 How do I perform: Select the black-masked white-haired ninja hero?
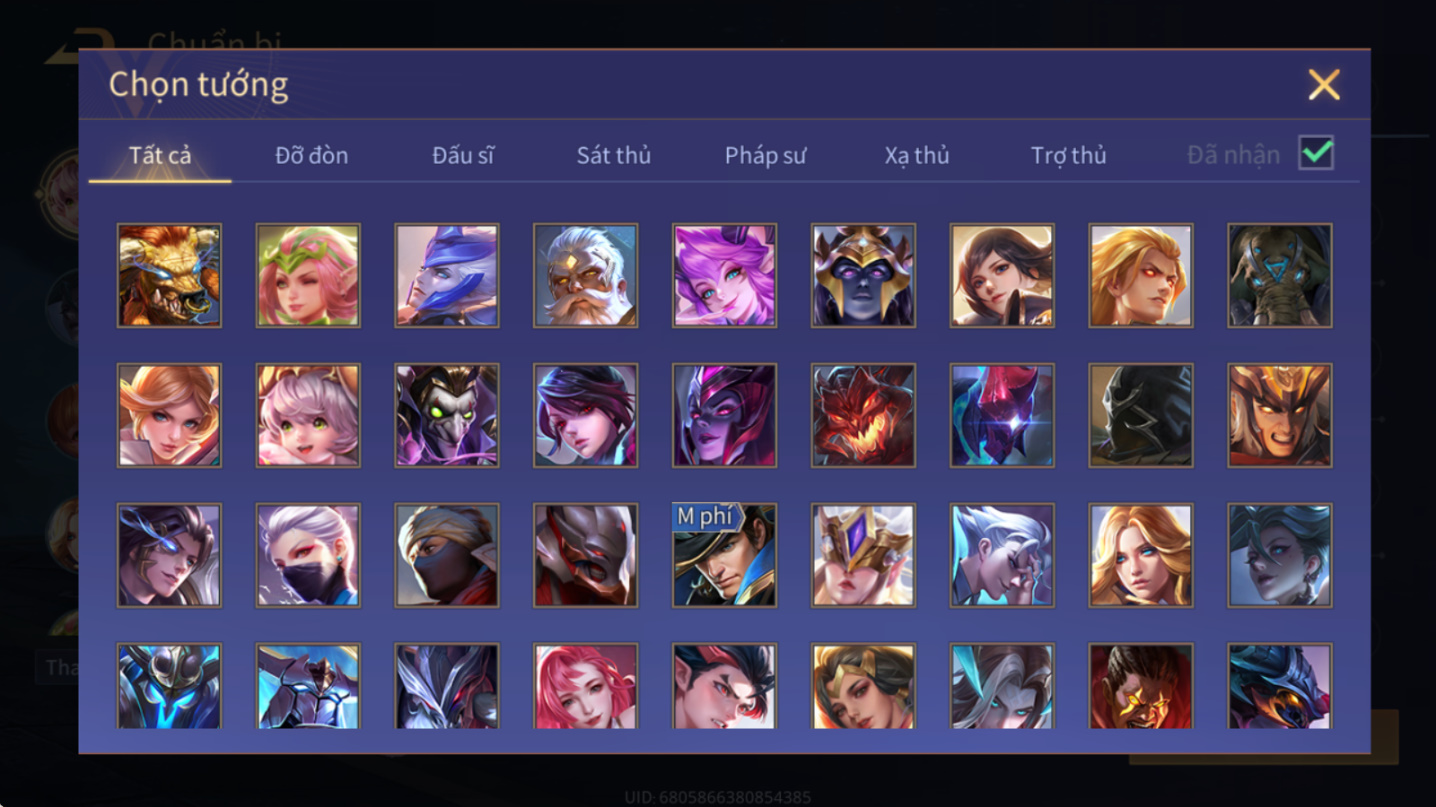(x=308, y=555)
